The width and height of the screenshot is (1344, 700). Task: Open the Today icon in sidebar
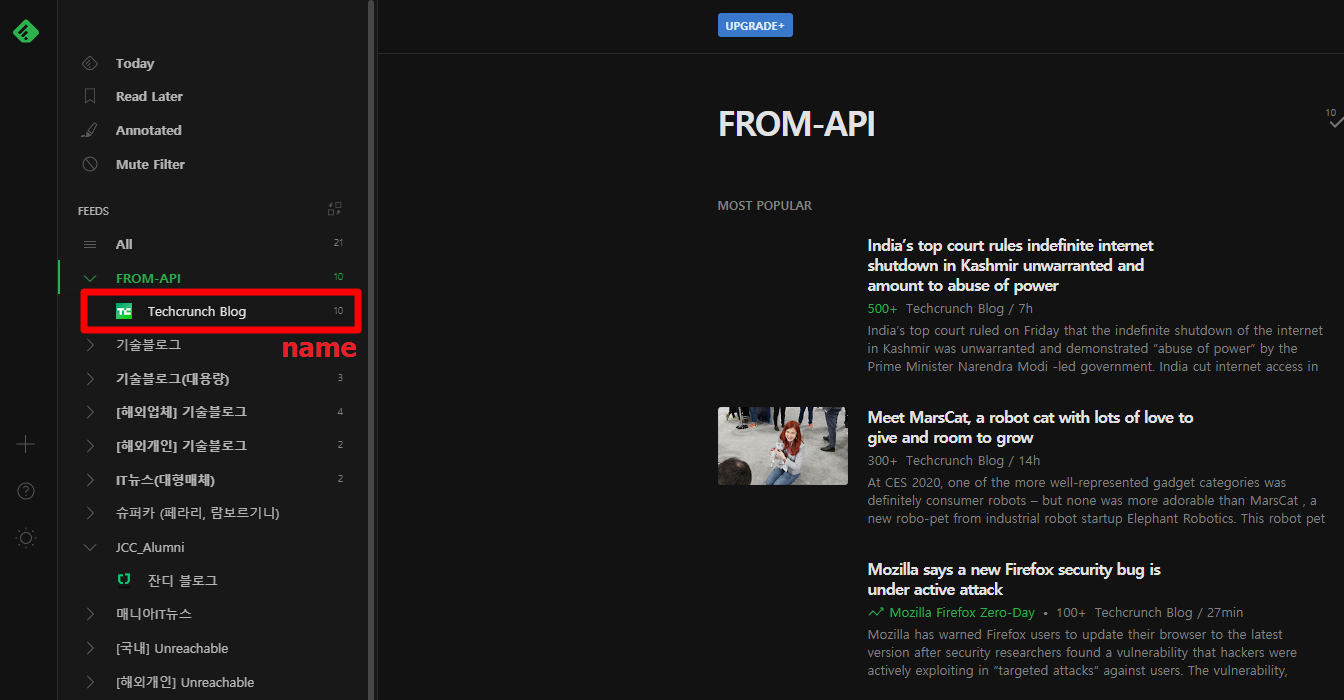tap(90, 63)
